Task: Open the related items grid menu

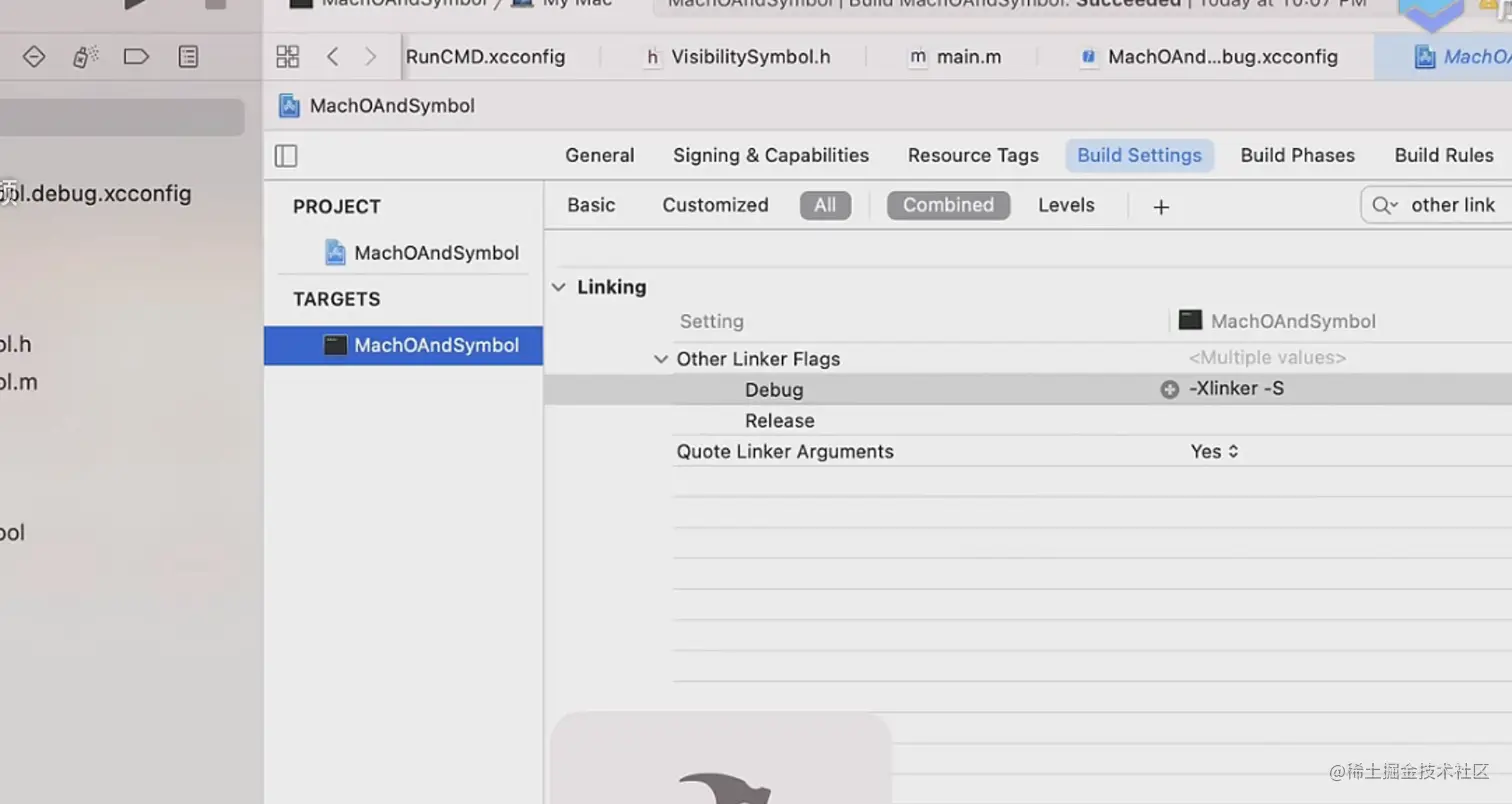Action: (x=288, y=57)
